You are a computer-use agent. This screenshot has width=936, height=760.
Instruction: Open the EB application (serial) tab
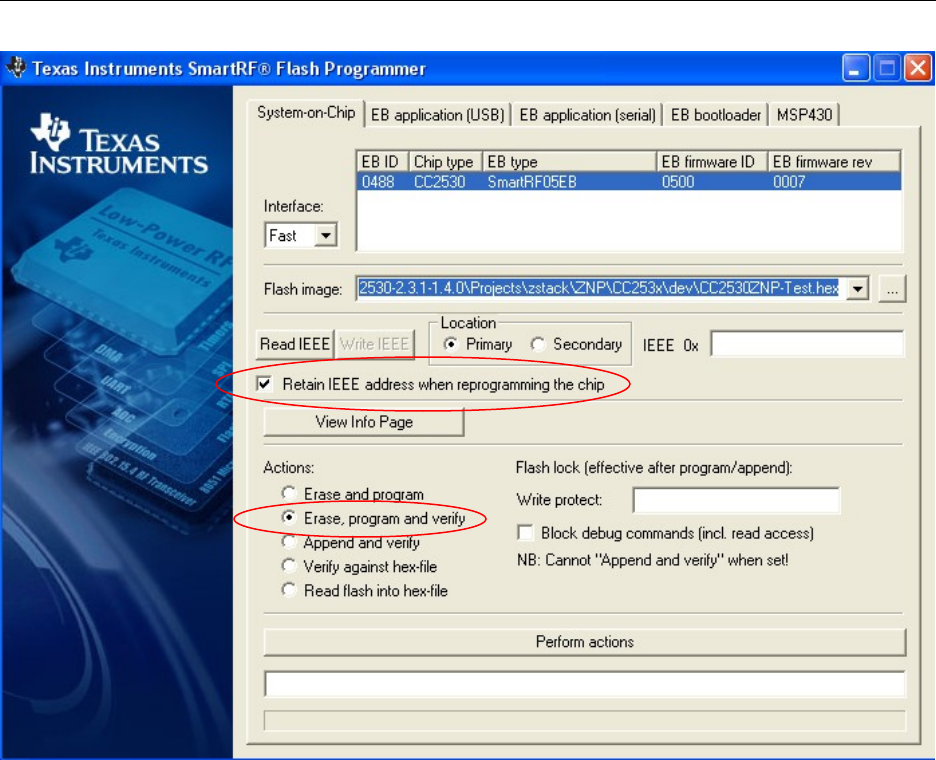click(x=587, y=115)
